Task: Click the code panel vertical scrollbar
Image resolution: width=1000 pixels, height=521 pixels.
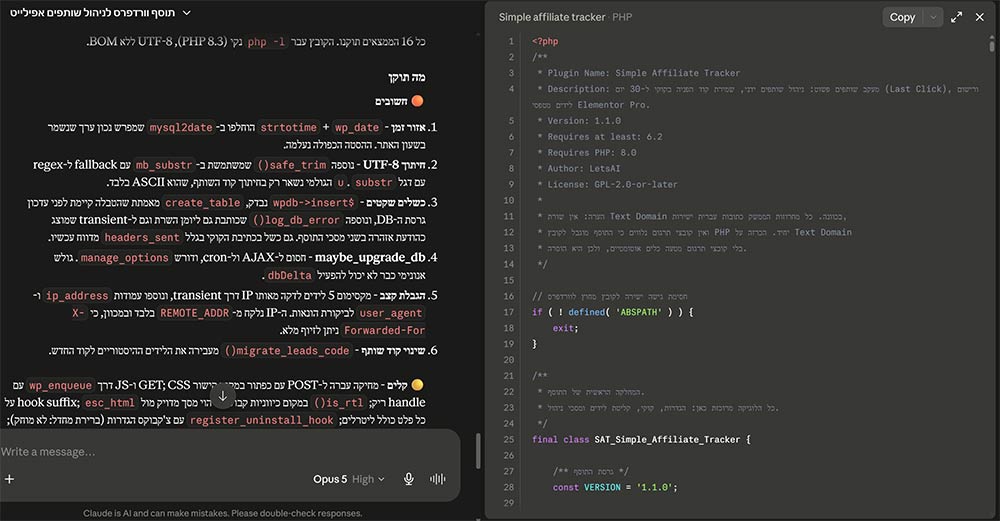Action: pyautogui.click(x=992, y=45)
